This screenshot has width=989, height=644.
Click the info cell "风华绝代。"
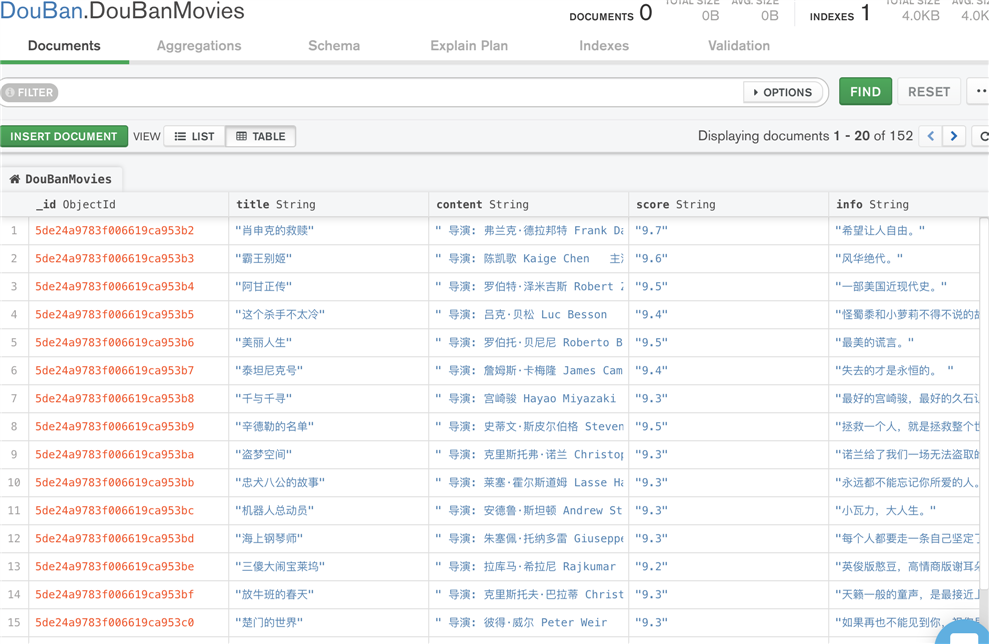904,258
